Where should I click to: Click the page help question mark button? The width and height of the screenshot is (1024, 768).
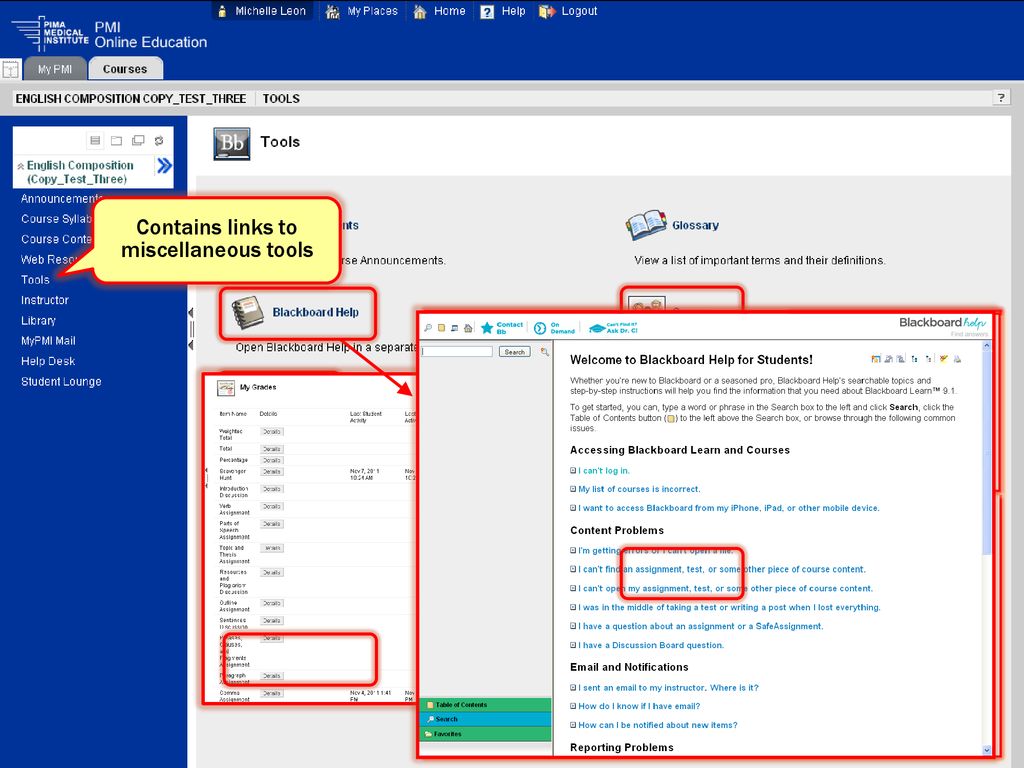[1001, 98]
